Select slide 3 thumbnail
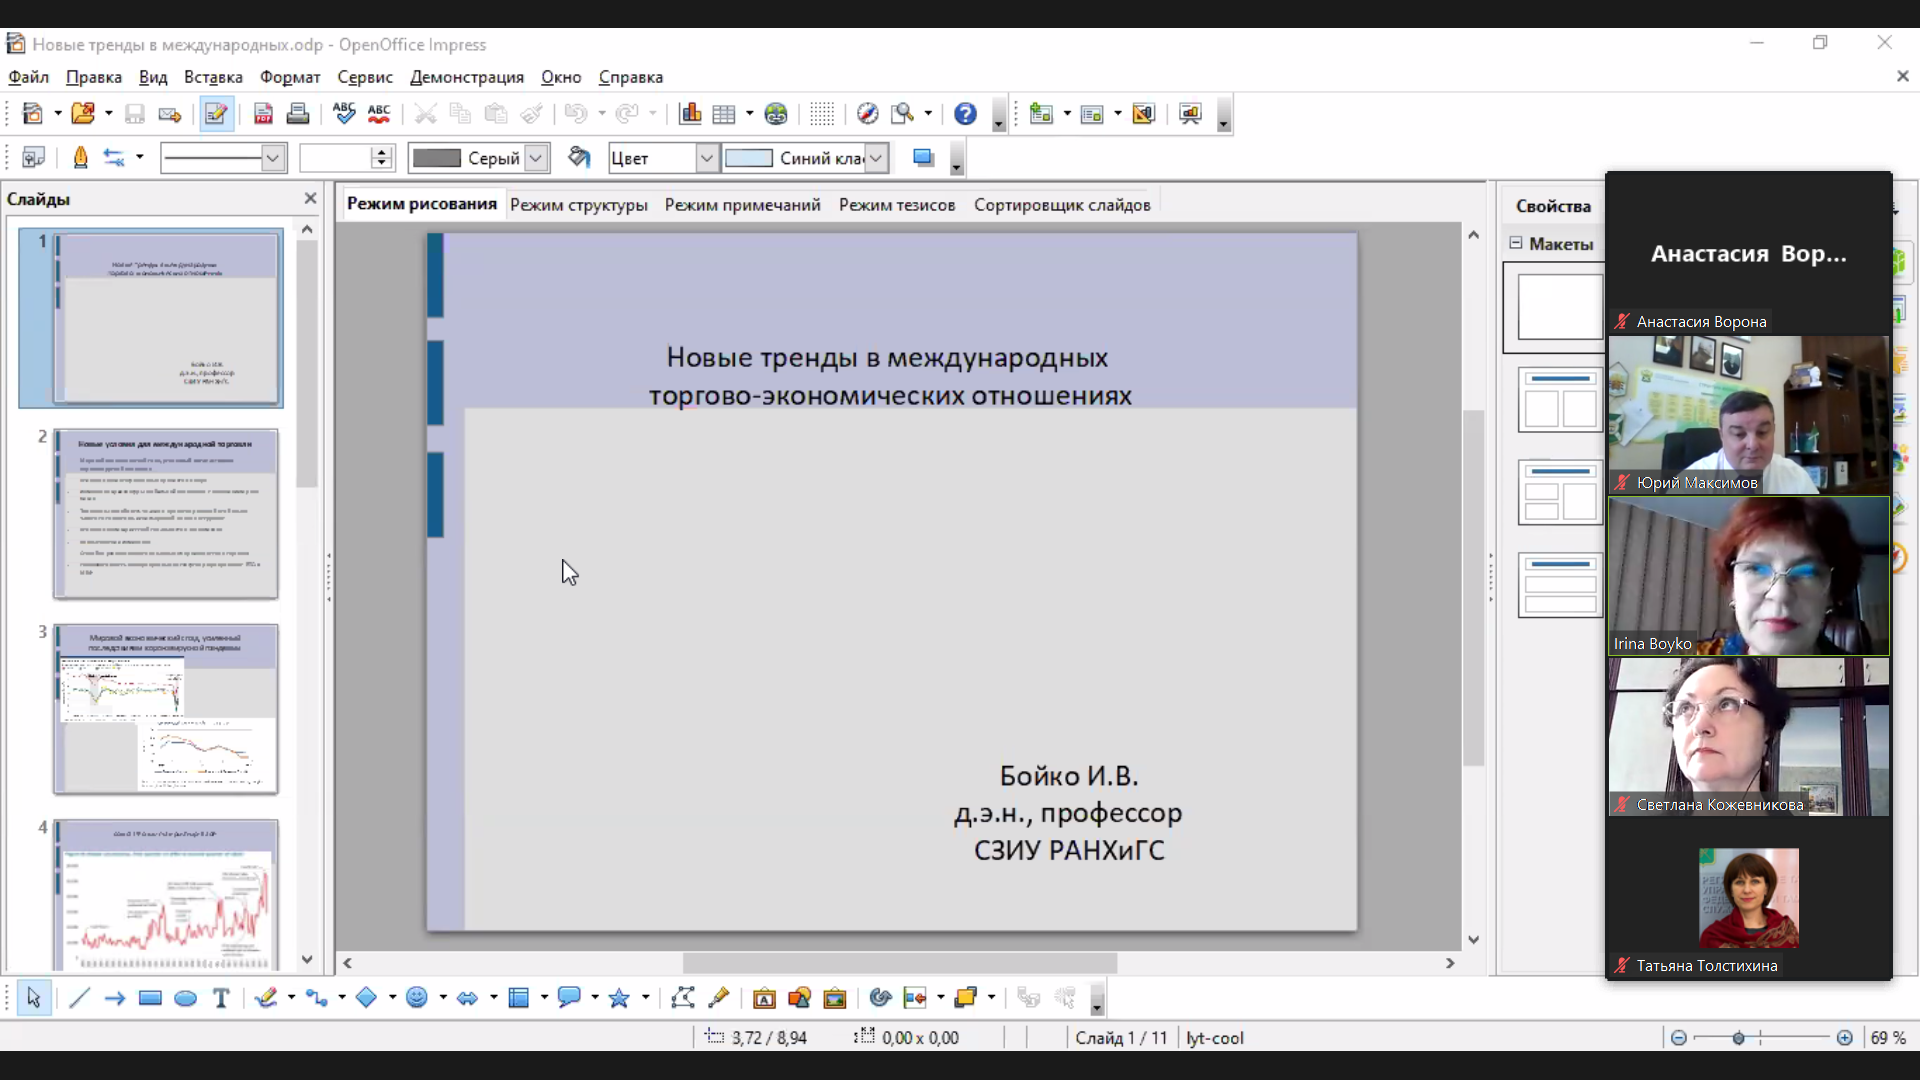The image size is (1920, 1080). [166, 709]
